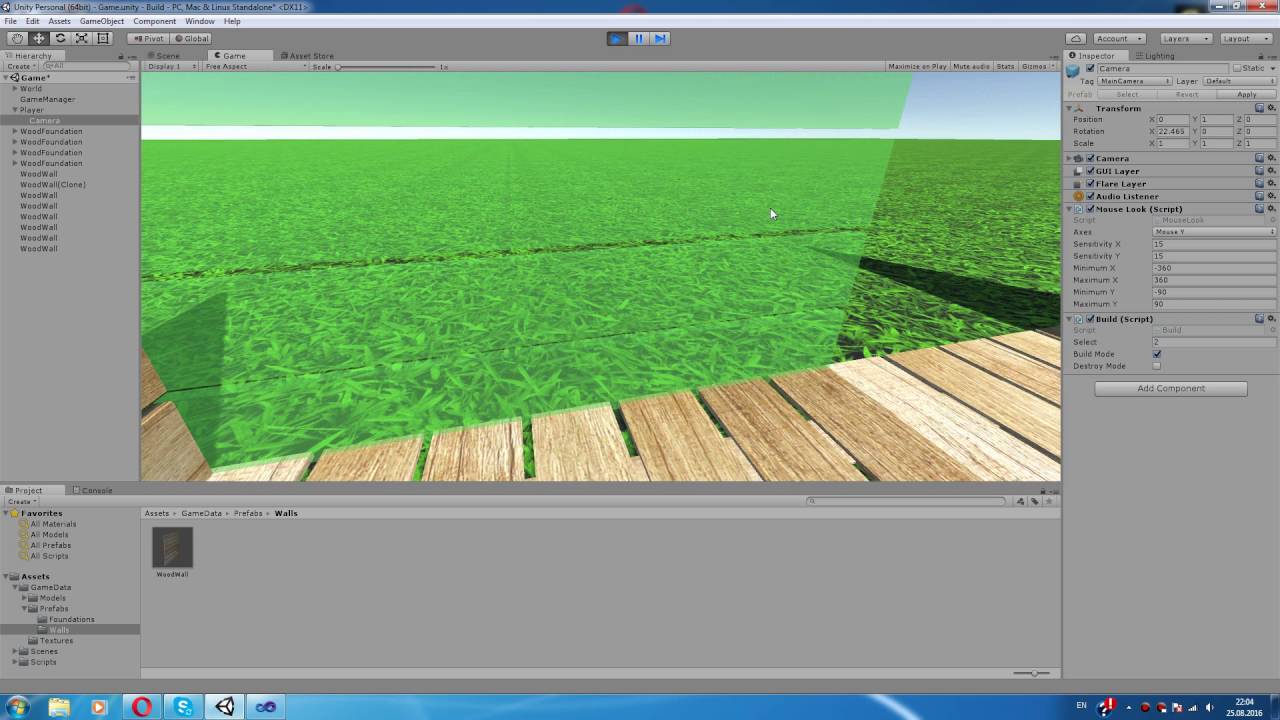Disable the Camera component checkbox
This screenshot has width=1280, height=720.
[x=1090, y=158]
